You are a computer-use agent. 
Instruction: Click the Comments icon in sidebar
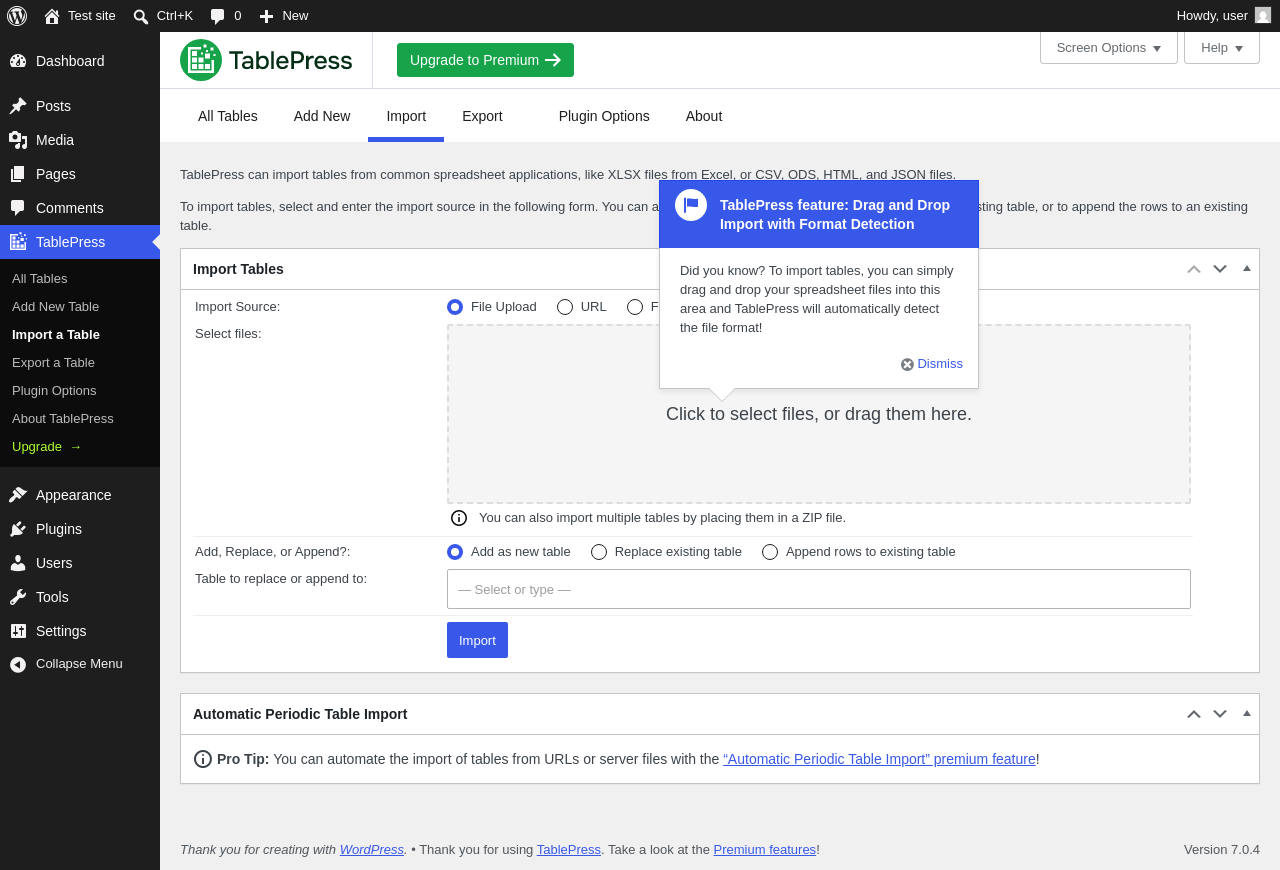pyautogui.click(x=18, y=208)
